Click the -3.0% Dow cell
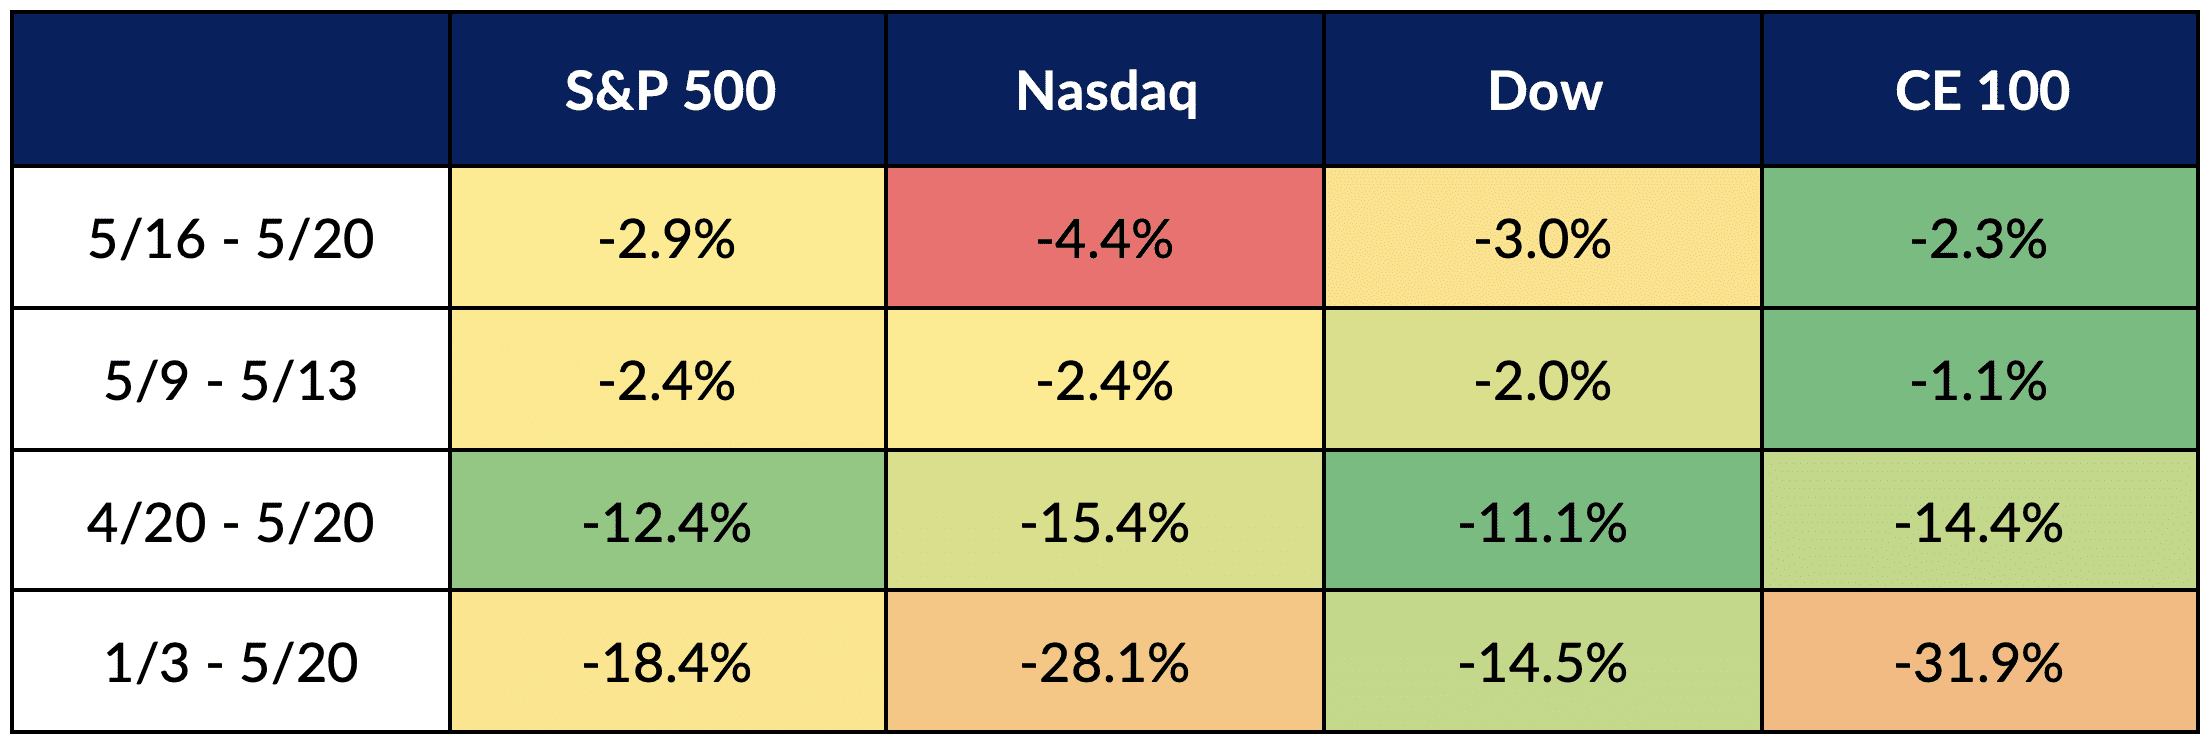 point(1543,239)
